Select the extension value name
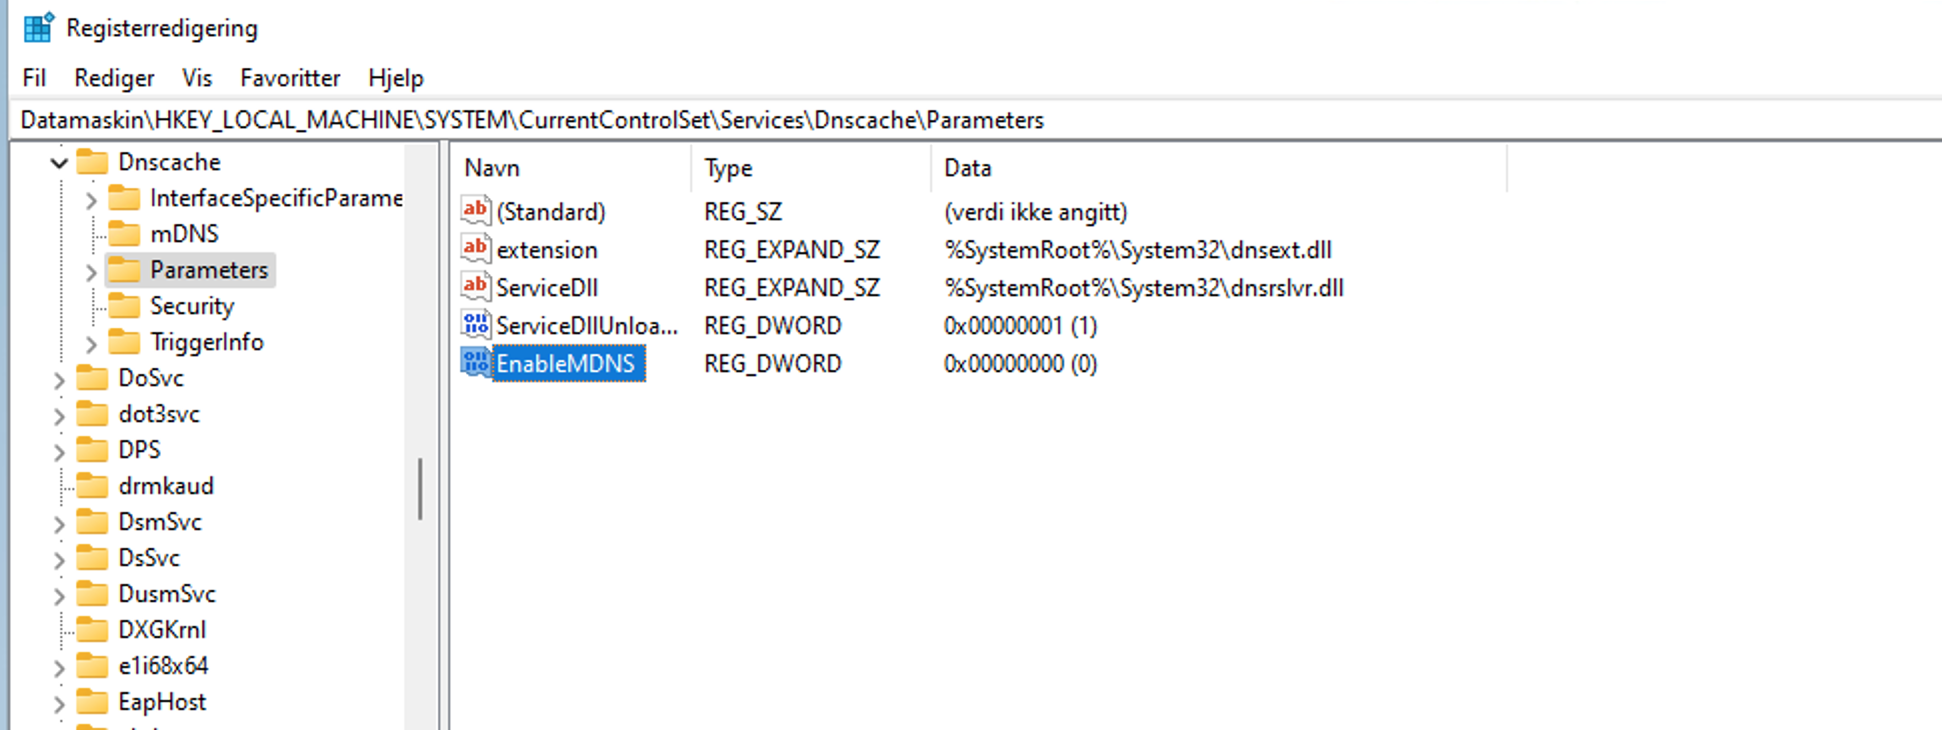Screen dimensions: 1942x730 point(547,250)
